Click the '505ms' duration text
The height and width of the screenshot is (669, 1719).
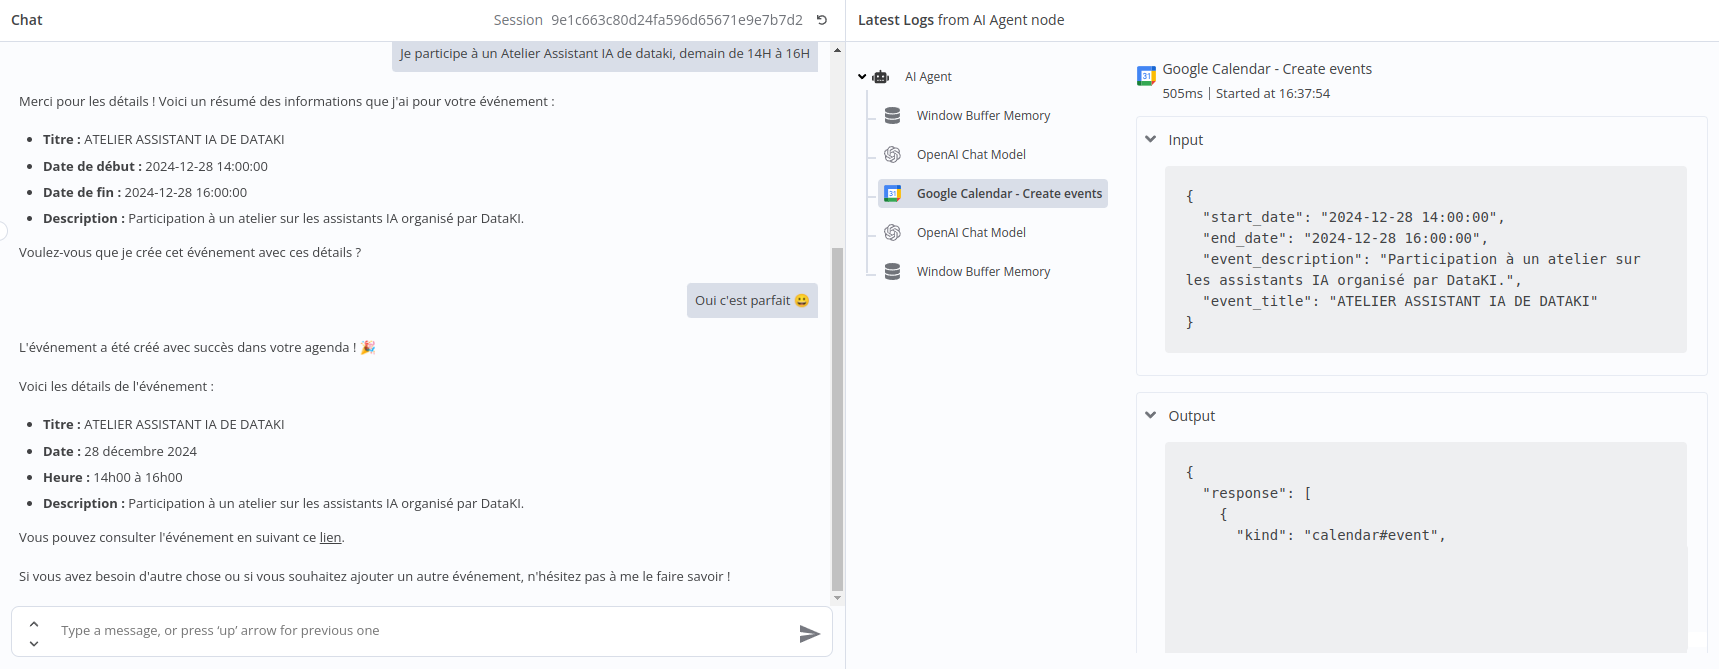1182,94
